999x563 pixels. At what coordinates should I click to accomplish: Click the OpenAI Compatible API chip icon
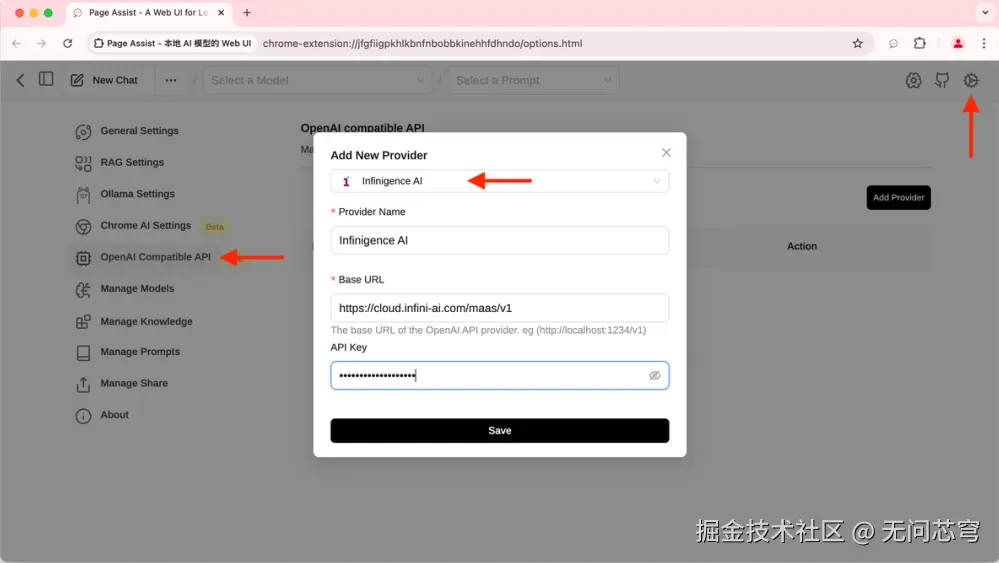83,258
